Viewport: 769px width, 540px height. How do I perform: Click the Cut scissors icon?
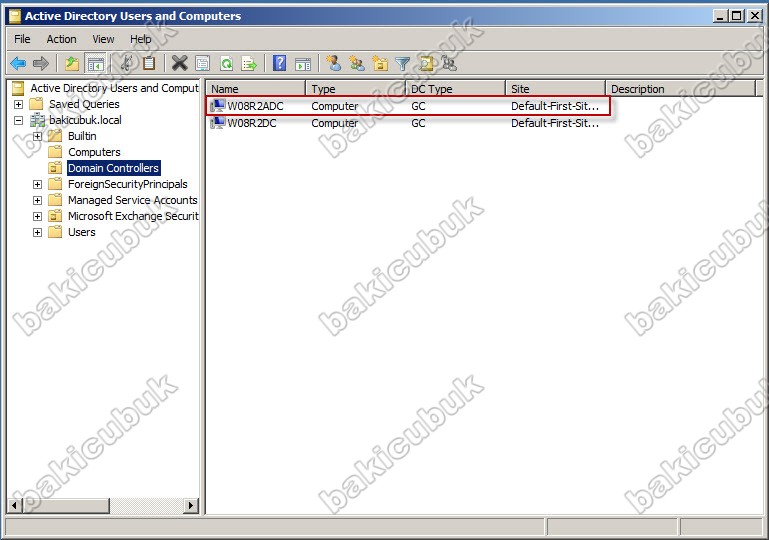[127, 63]
